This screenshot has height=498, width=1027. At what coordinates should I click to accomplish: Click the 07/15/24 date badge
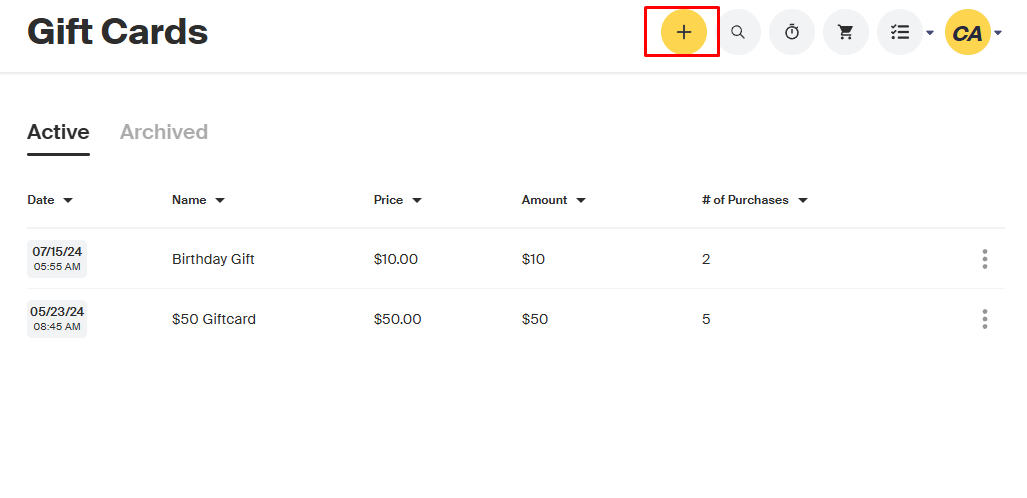point(57,259)
